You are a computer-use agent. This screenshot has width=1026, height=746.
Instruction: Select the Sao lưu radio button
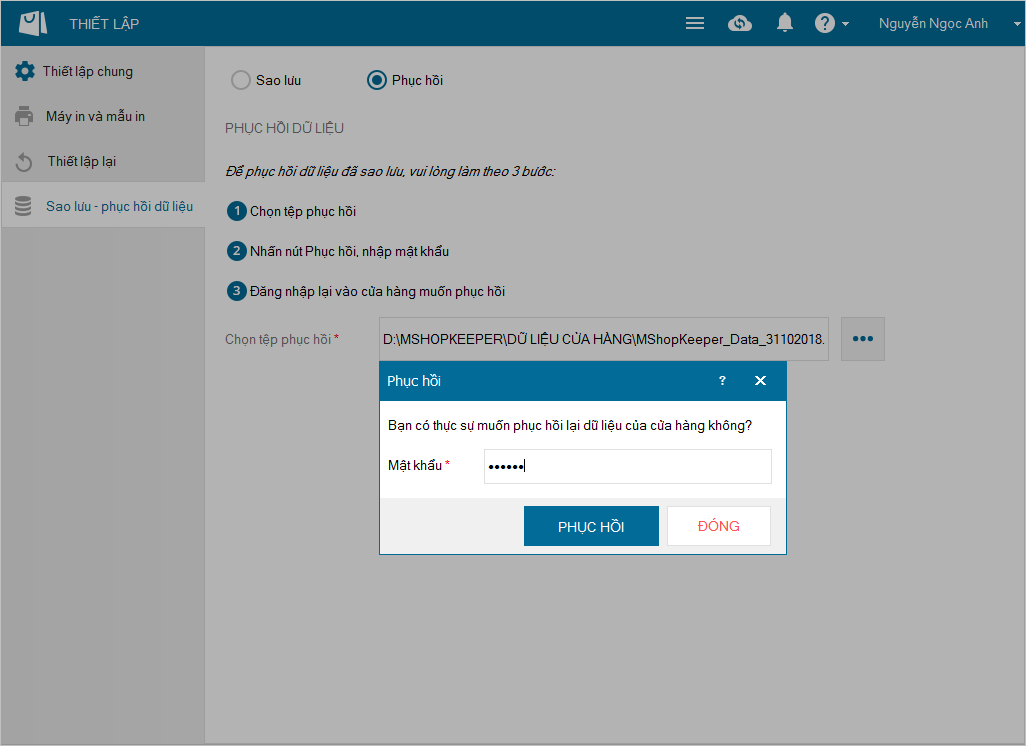[241, 80]
